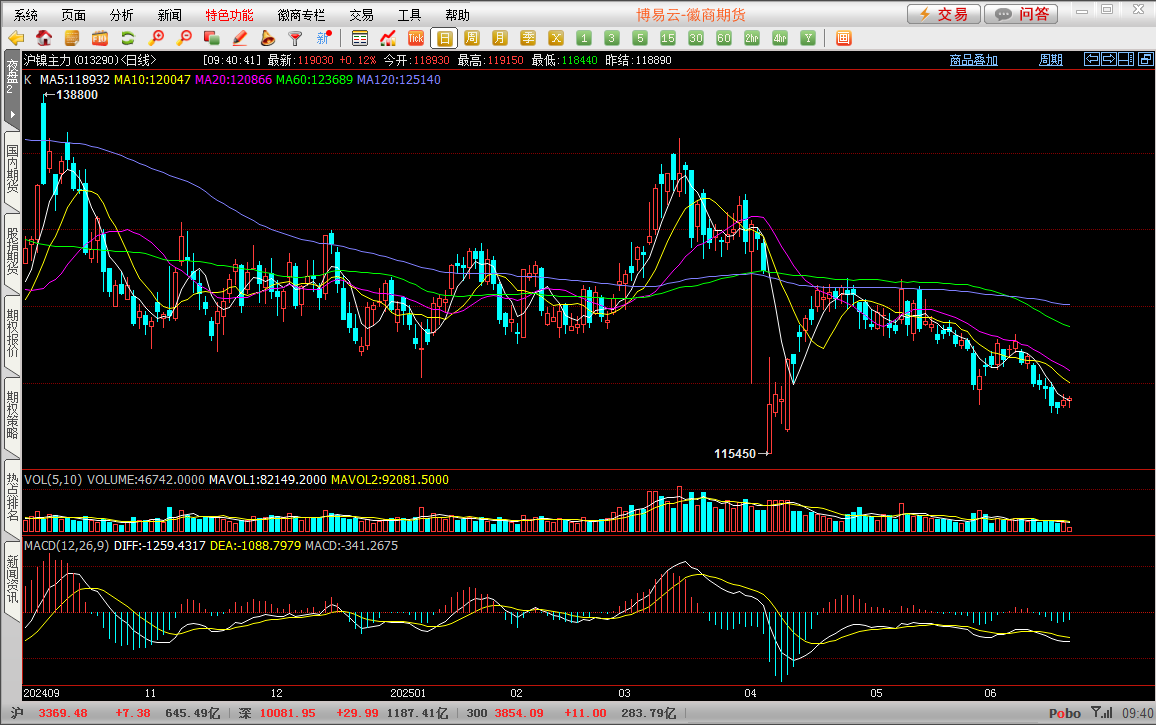The image size is (1156, 725).
Task: Click the 交易 trade button
Action: click(943, 14)
